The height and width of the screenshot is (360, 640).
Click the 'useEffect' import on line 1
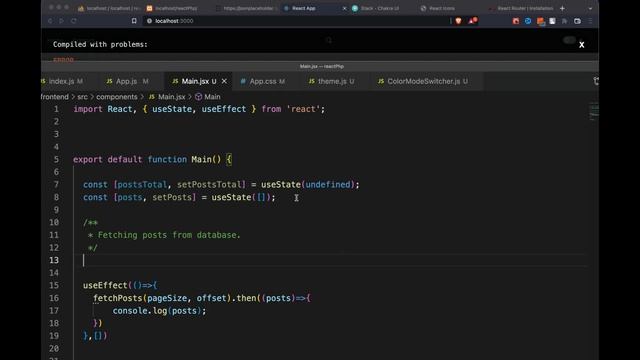(224, 109)
